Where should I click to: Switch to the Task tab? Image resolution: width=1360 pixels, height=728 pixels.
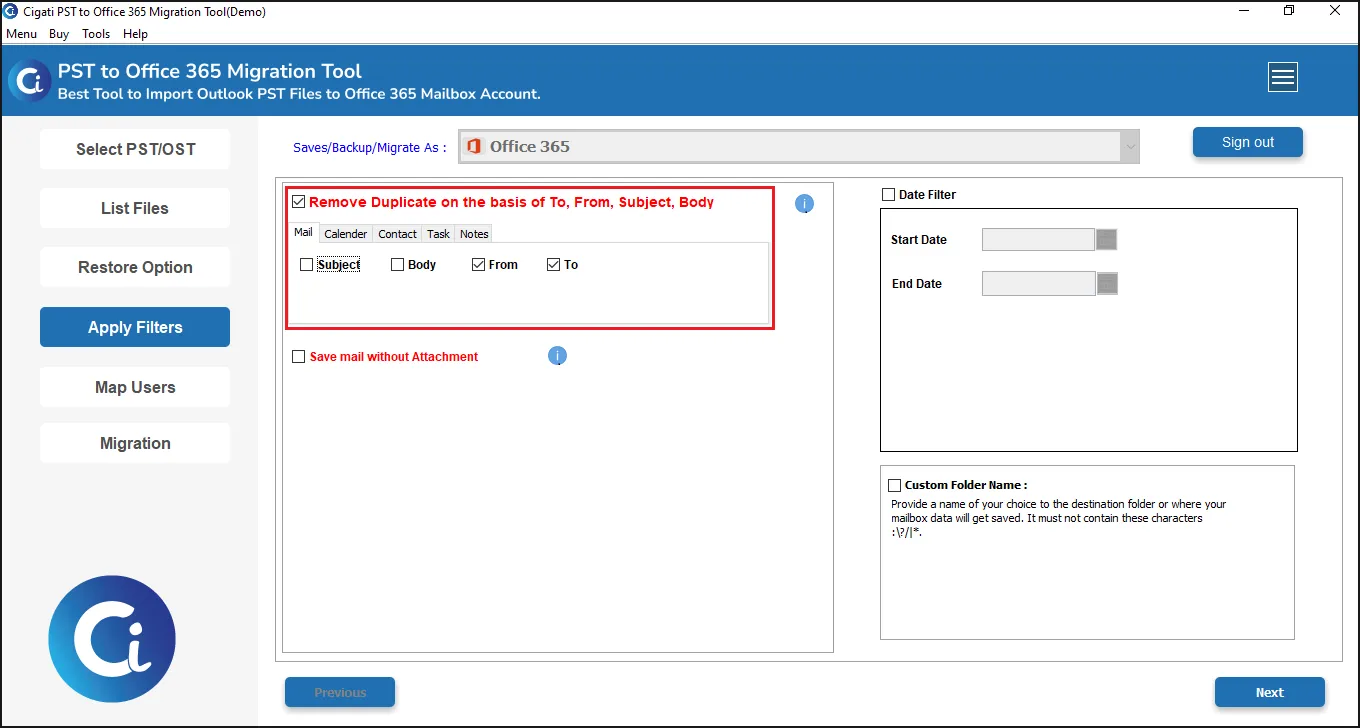coord(438,233)
